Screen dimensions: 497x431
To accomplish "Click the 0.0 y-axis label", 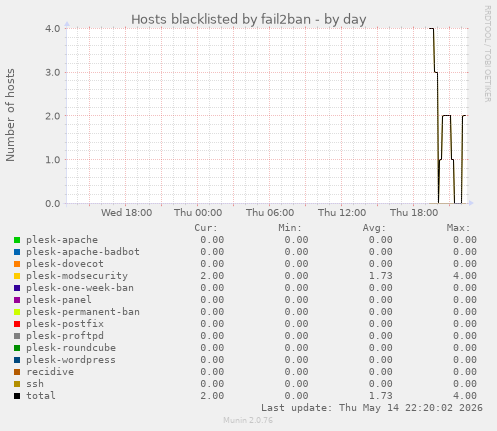I will [x=53, y=203].
